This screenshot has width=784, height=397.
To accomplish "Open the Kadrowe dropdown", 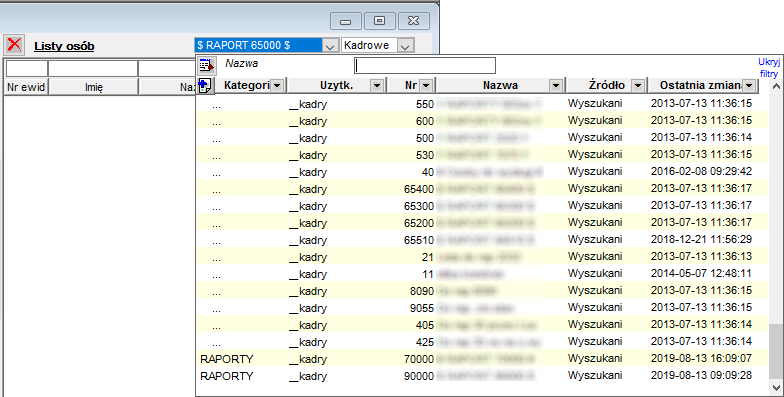I will pyautogui.click(x=406, y=46).
